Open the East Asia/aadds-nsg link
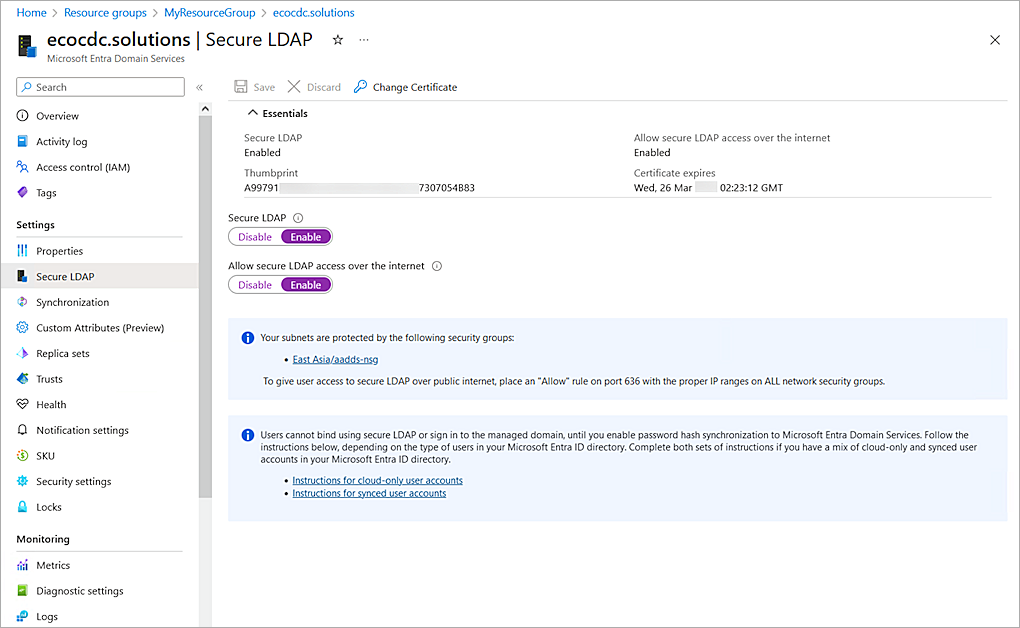The width and height of the screenshot is (1020, 628). (335, 359)
